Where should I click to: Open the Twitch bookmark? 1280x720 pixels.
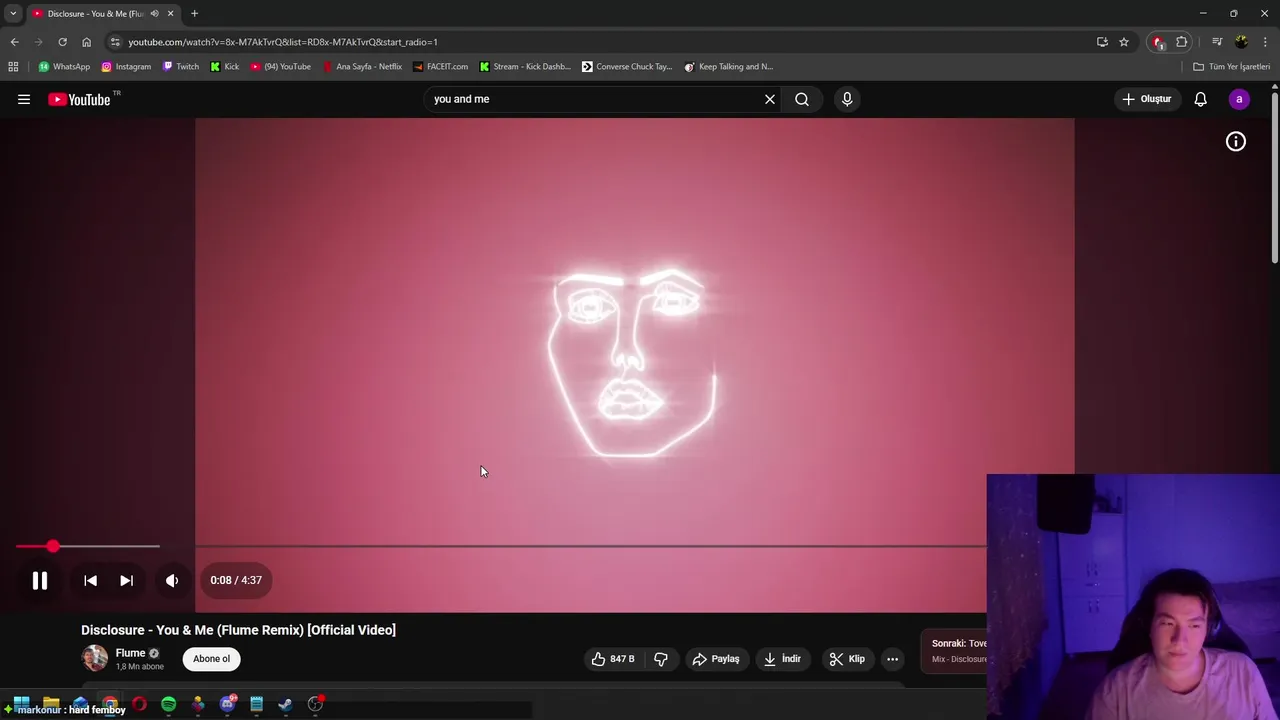pos(180,67)
